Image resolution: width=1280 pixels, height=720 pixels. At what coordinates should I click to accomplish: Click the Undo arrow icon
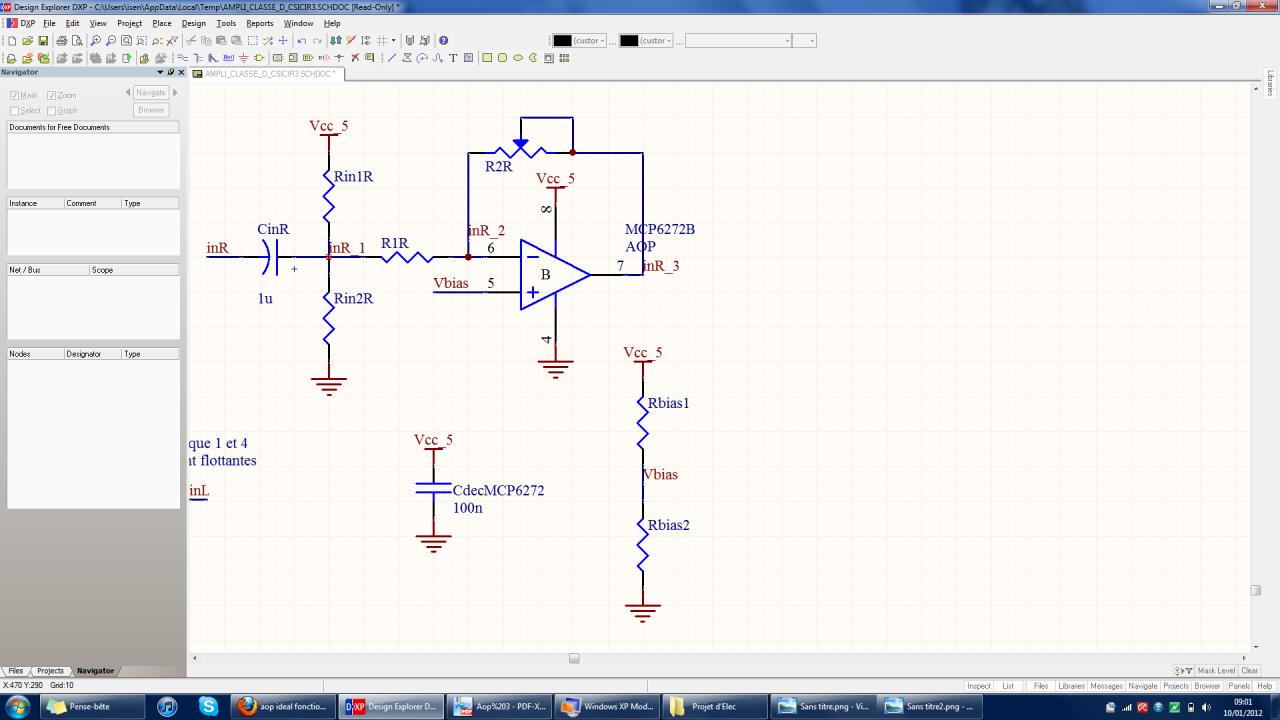(x=302, y=41)
